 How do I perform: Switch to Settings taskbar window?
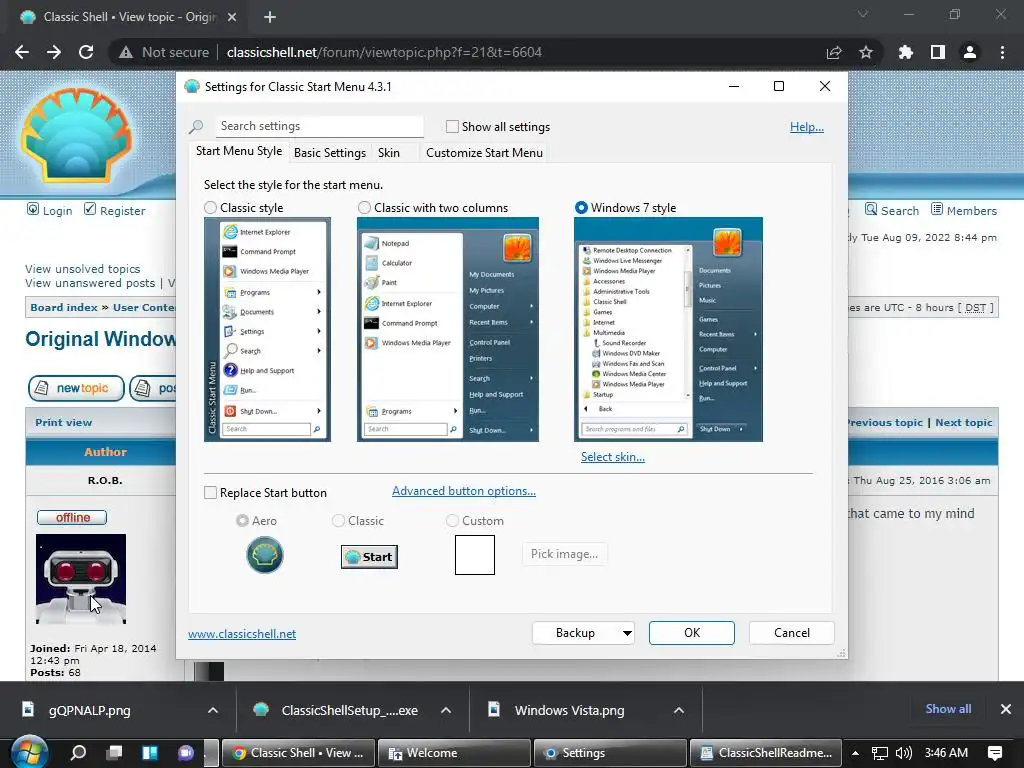pyautogui.click(x=611, y=753)
